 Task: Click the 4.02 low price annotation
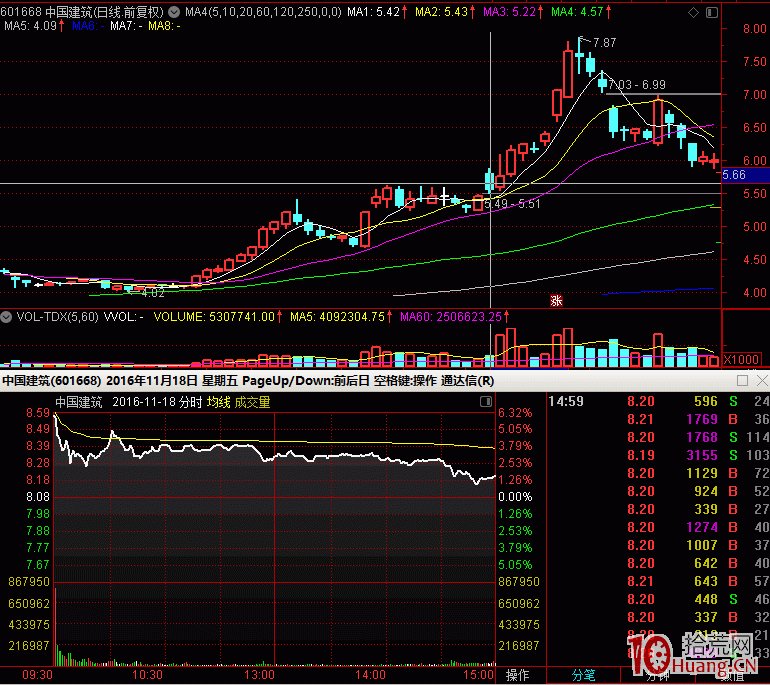(153, 293)
